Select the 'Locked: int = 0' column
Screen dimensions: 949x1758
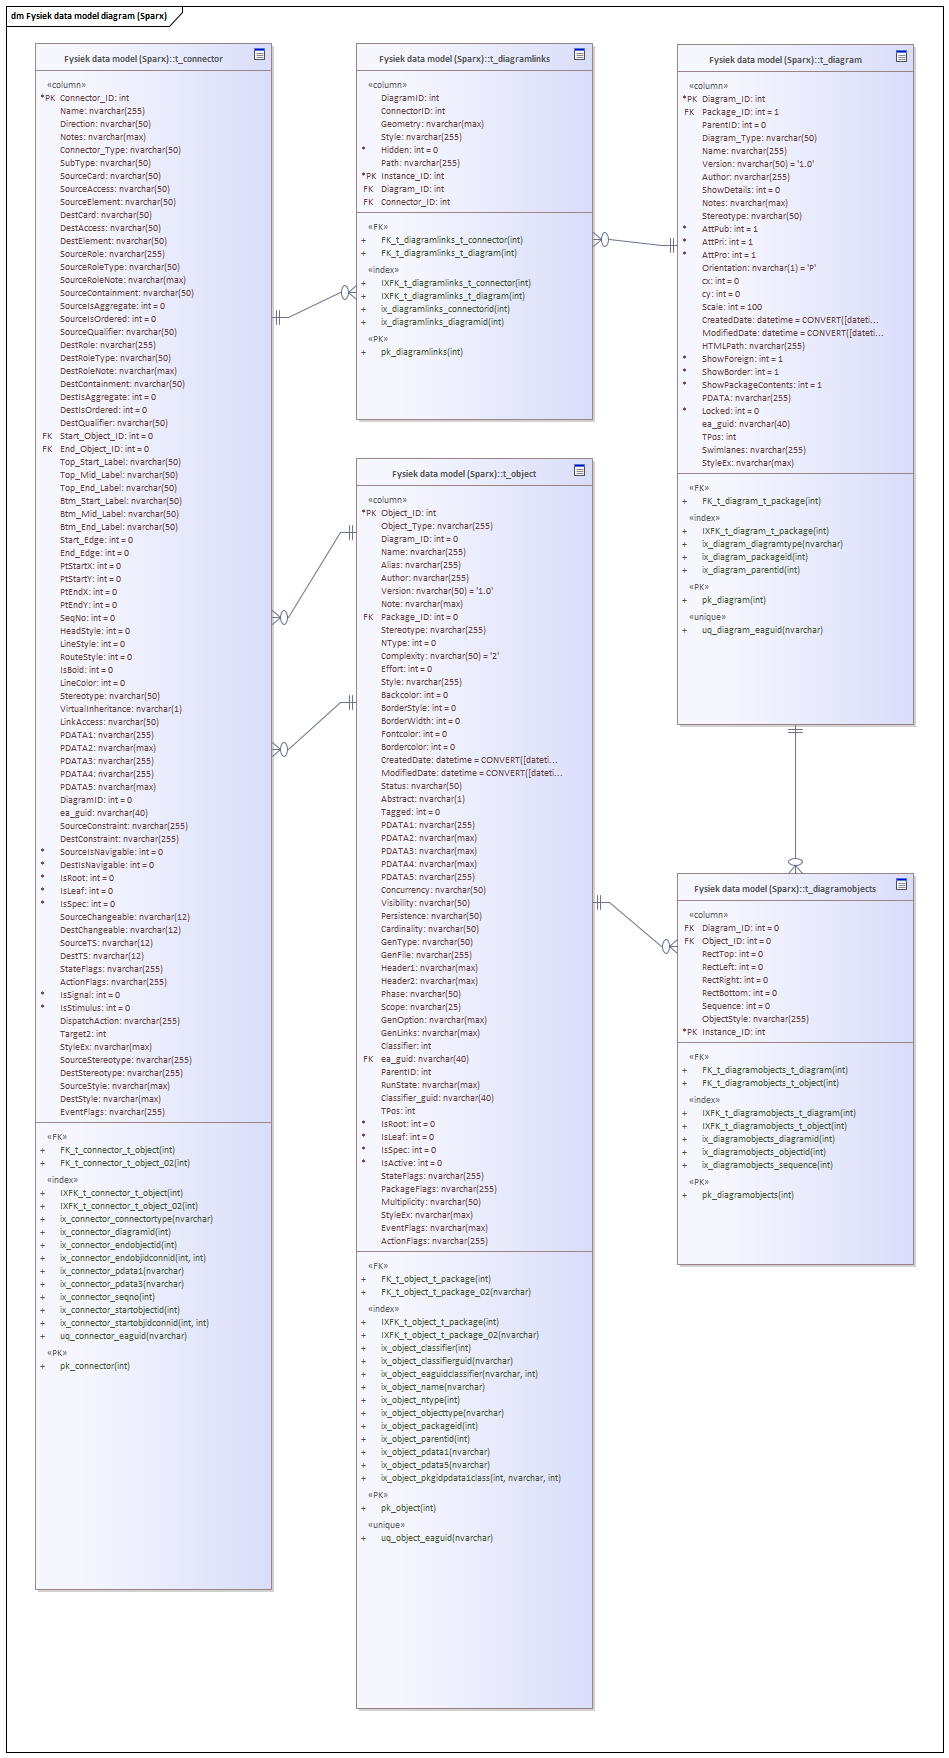pos(730,411)
